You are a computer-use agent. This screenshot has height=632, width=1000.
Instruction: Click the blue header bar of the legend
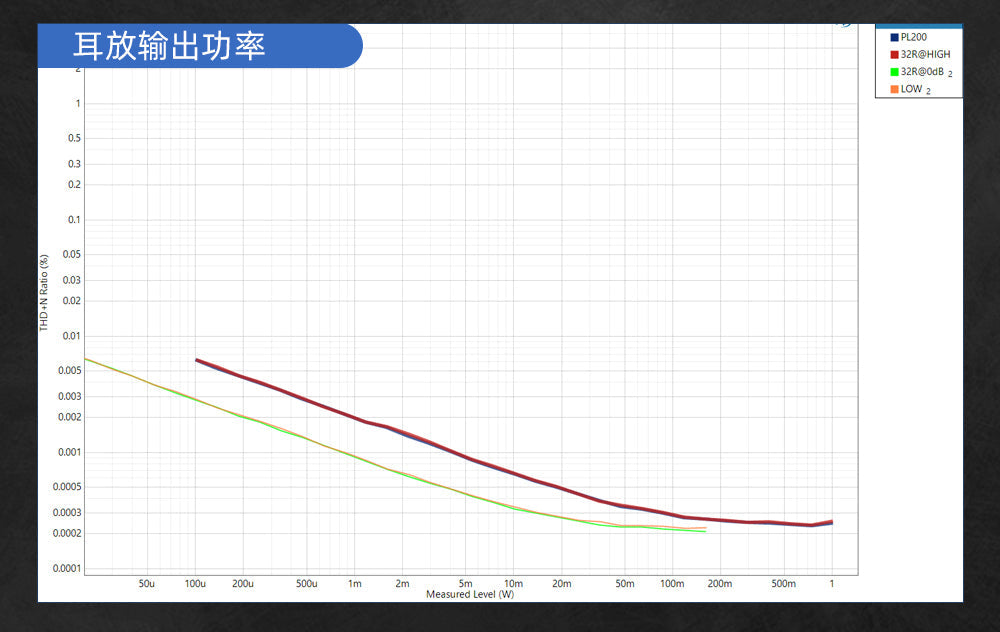click(x=918, y=26)
